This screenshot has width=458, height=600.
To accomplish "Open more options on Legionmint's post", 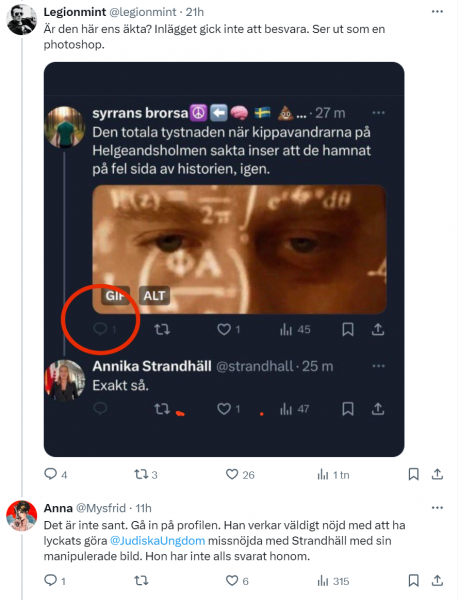I will tap(437, 12).
